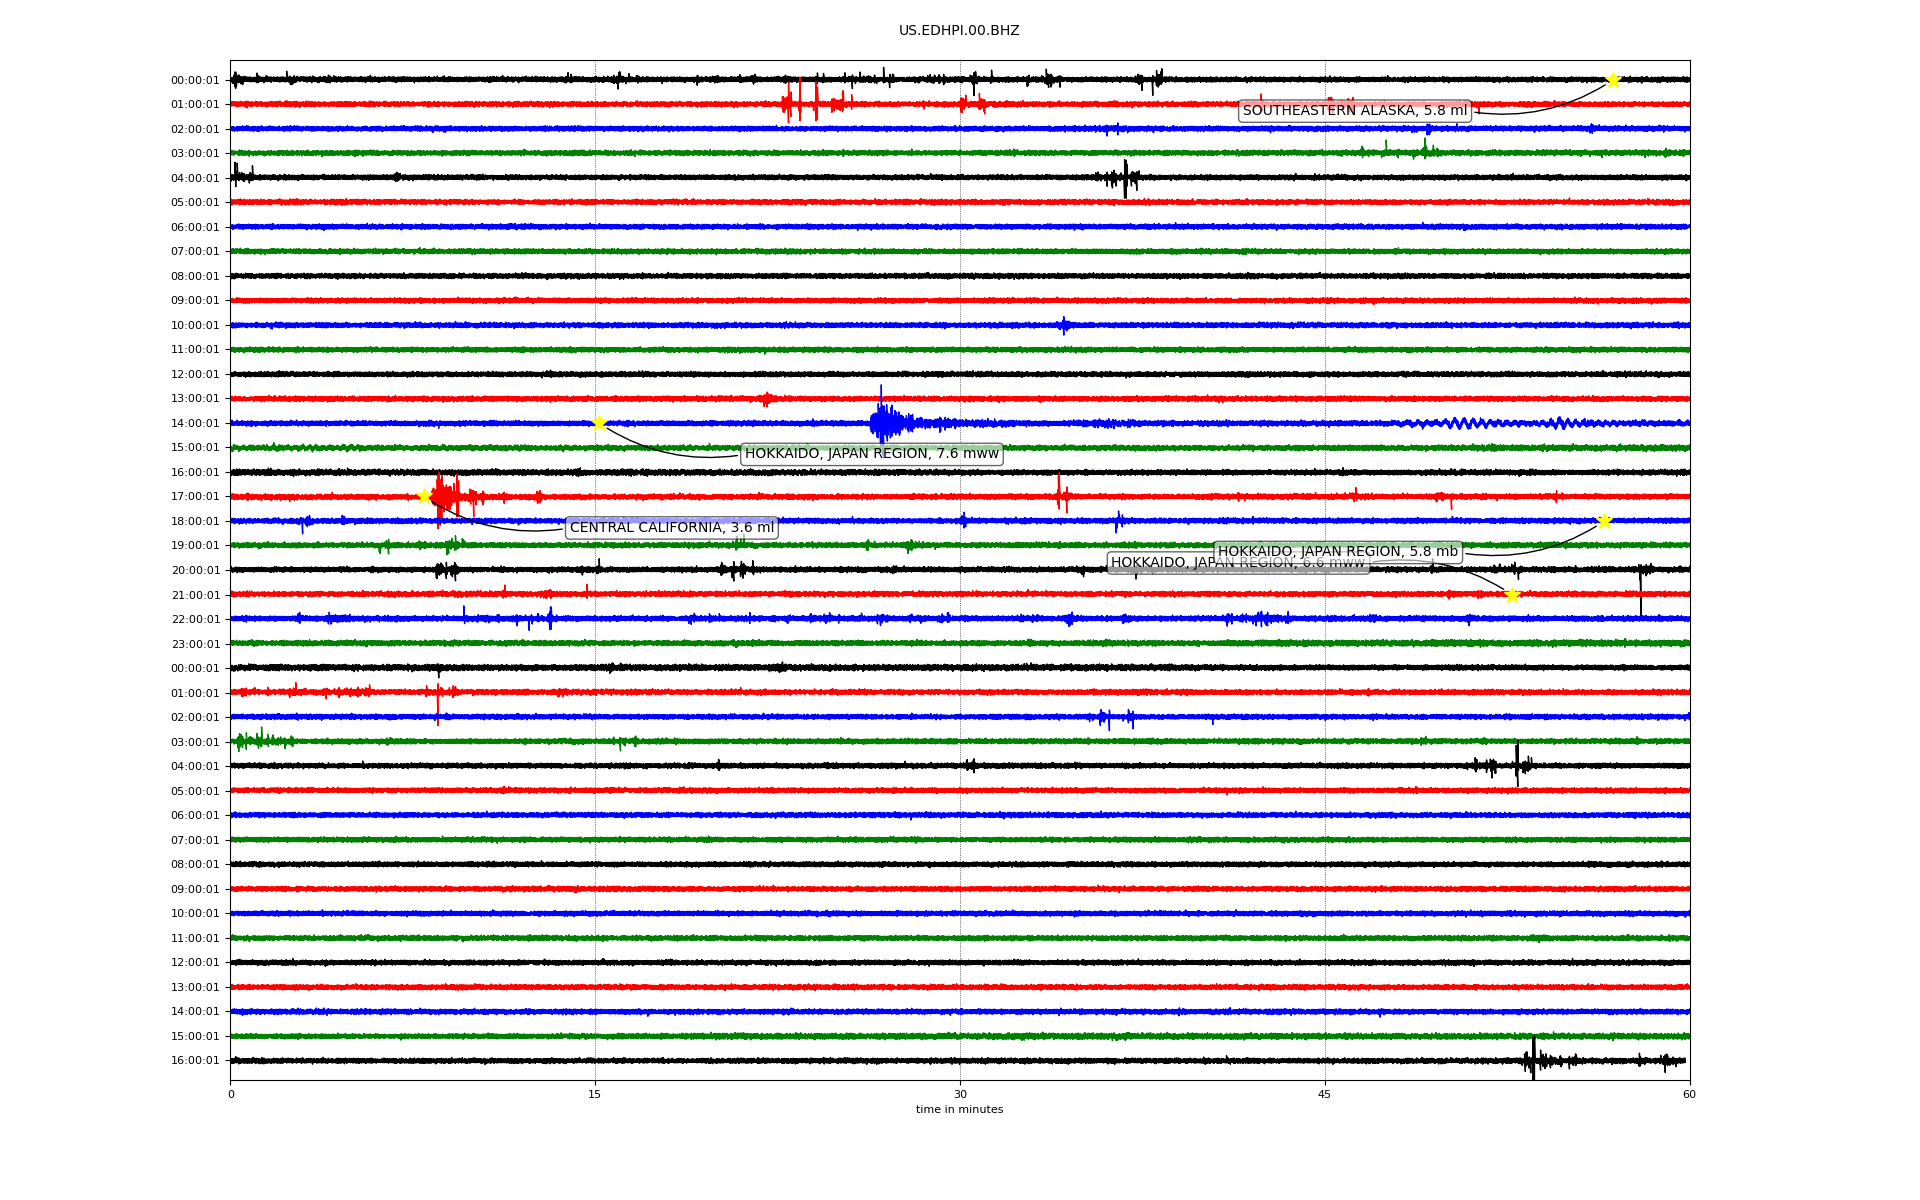Click the yellow star at the end of the top trace

point(1612,80)
